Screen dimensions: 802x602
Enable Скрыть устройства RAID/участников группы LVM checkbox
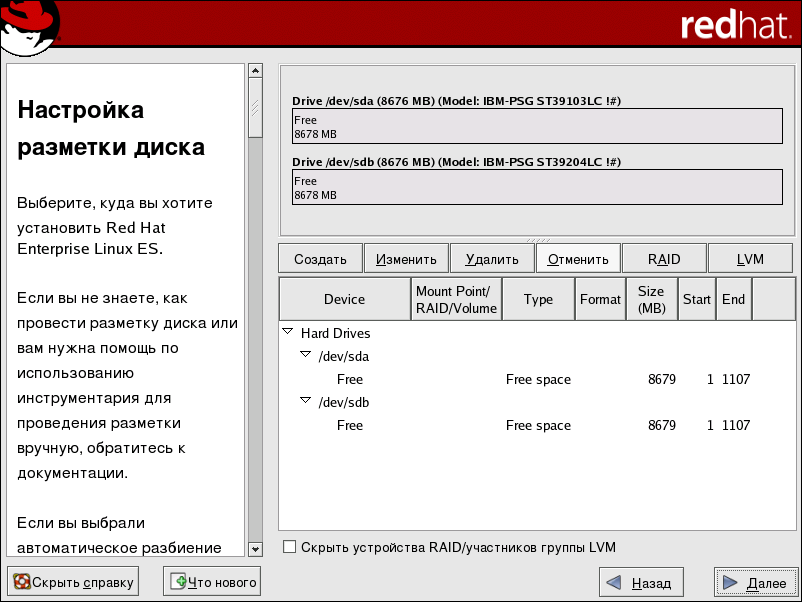pyautogui.click(x=290, y=547)
